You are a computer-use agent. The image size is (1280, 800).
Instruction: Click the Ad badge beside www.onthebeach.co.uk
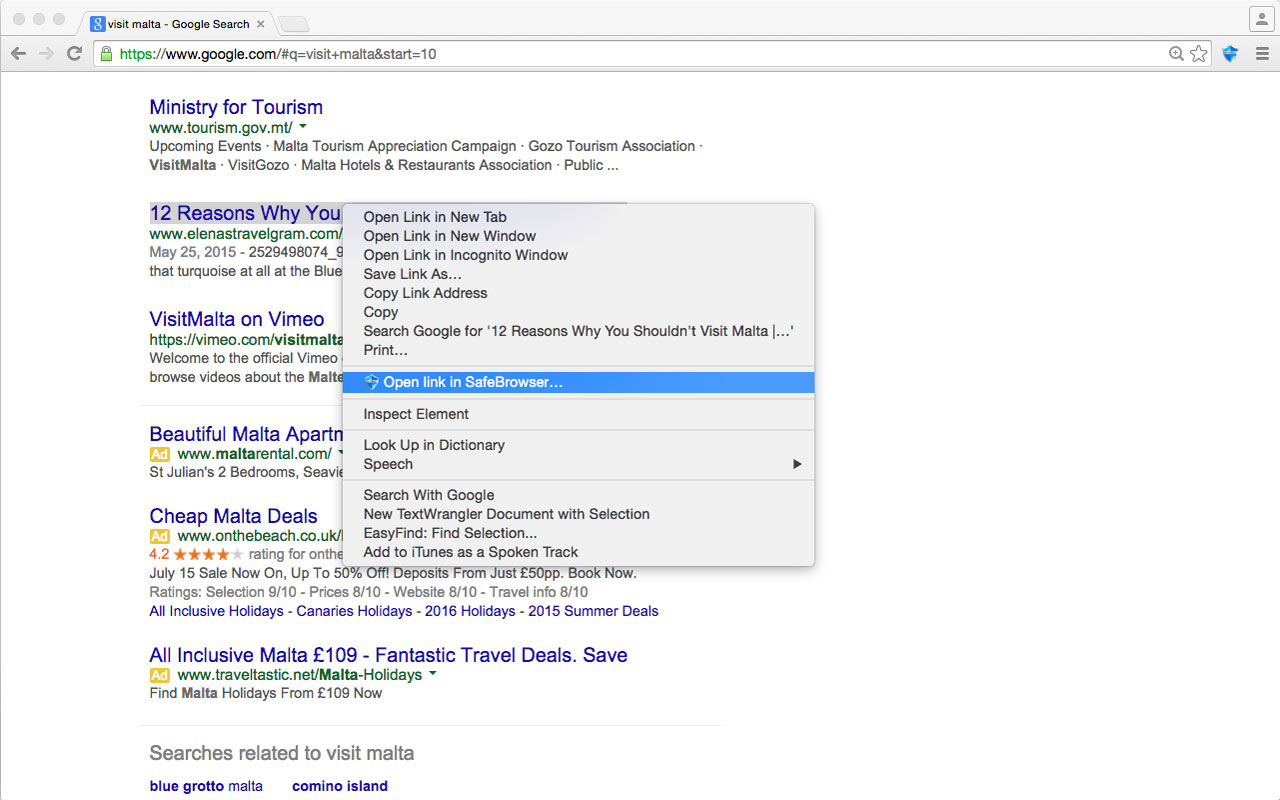[x=160, y=536]
